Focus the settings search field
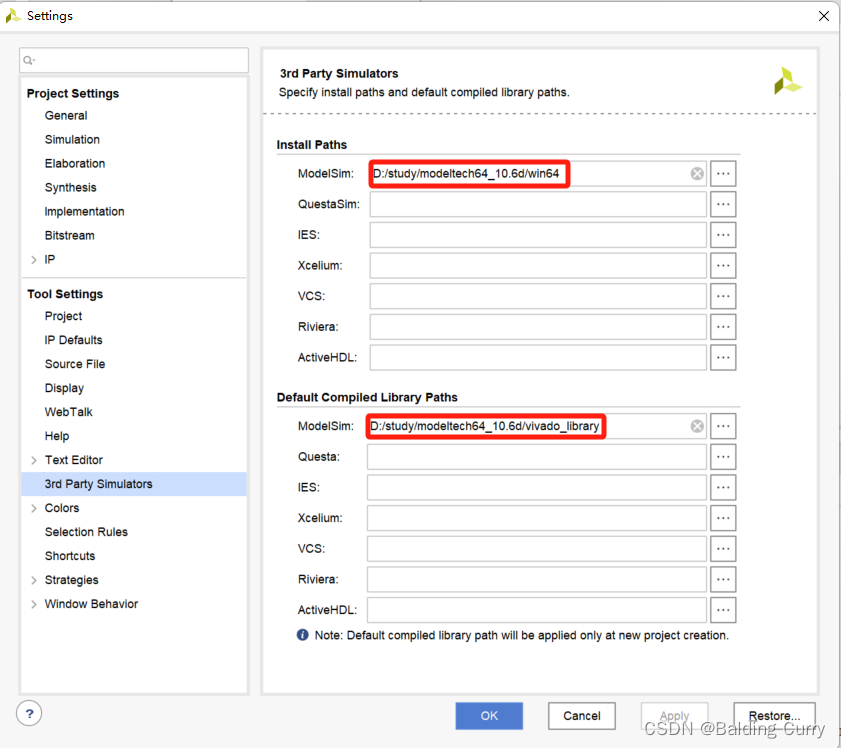This screenshot has height=748, width=841. [x=134, y=60]
